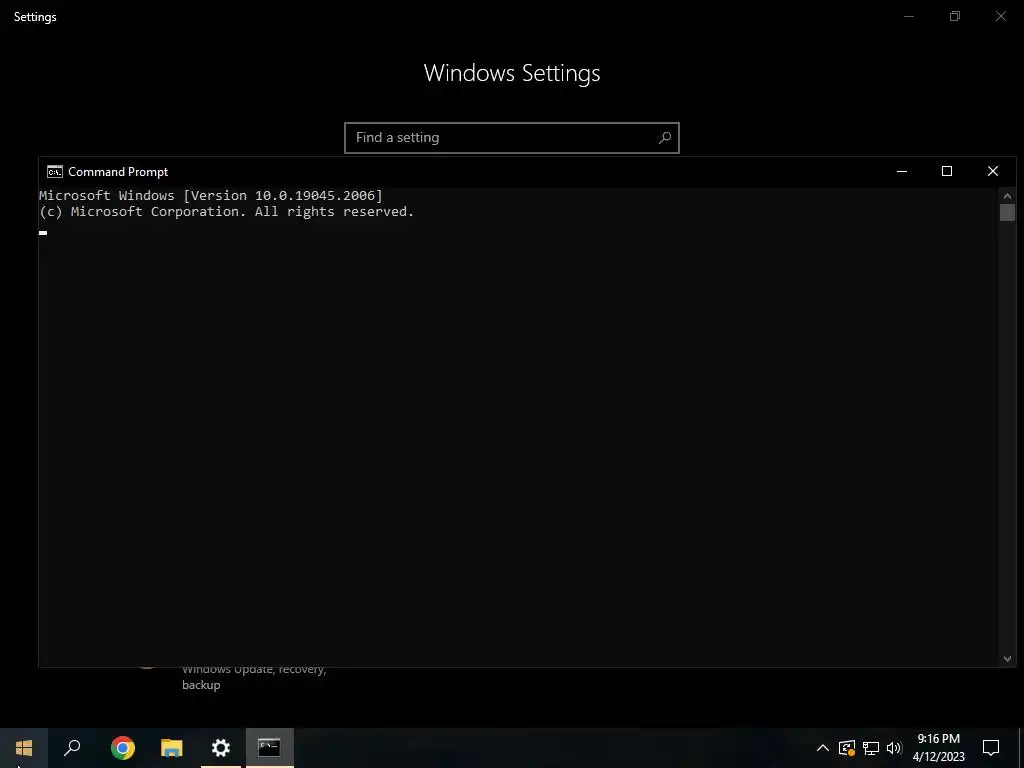Image resolution: width=1024 pixels, height=768 pixels.
Task: Open taskbar search magnifier
Action: tap(72, 748)
